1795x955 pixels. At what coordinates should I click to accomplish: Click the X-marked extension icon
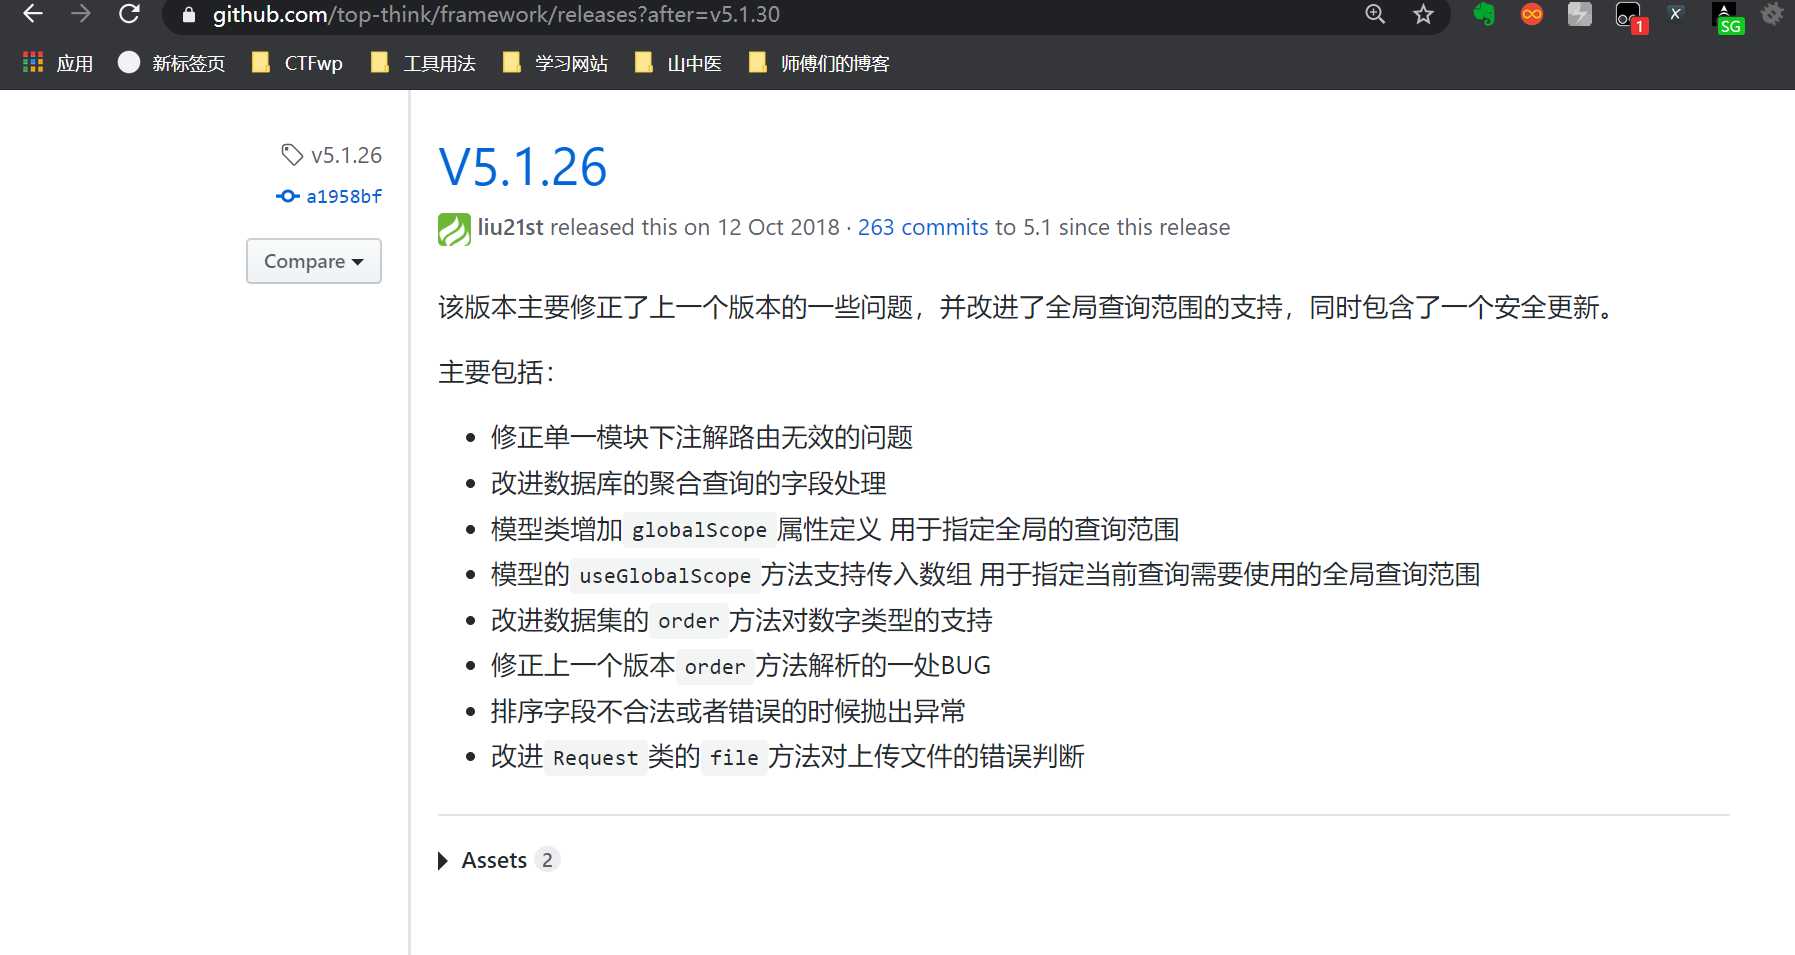coord(1676,13)
